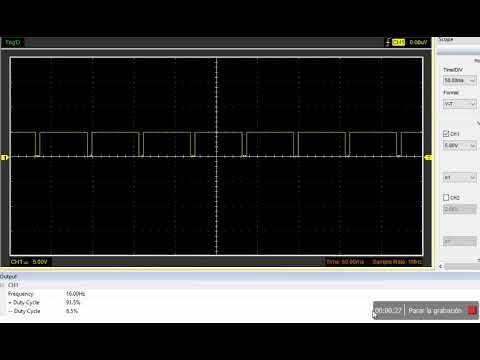Enable the CH2 channel checkbox
Screen dimensions: 480x360
[x=446, y=197]
